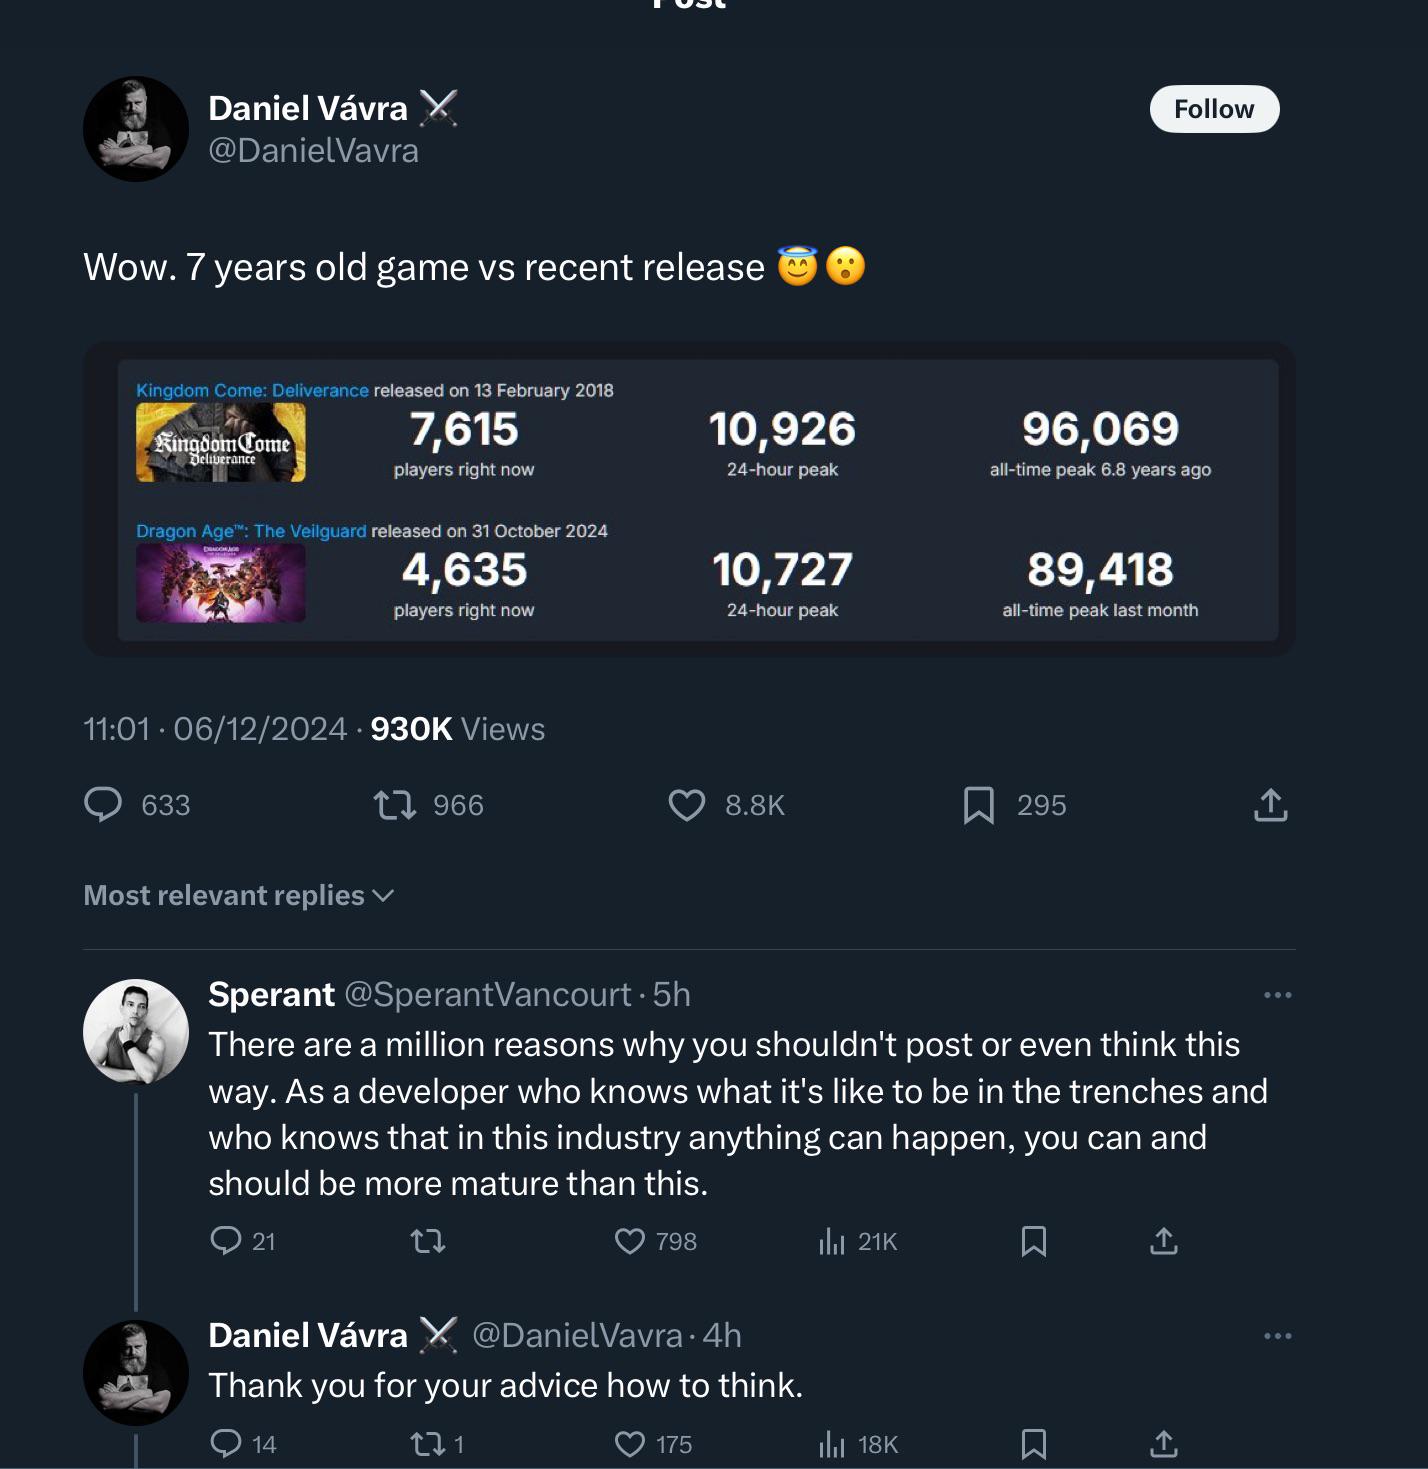Bookmark the main post showing 295 bookmarks

[x=979, y=805]
